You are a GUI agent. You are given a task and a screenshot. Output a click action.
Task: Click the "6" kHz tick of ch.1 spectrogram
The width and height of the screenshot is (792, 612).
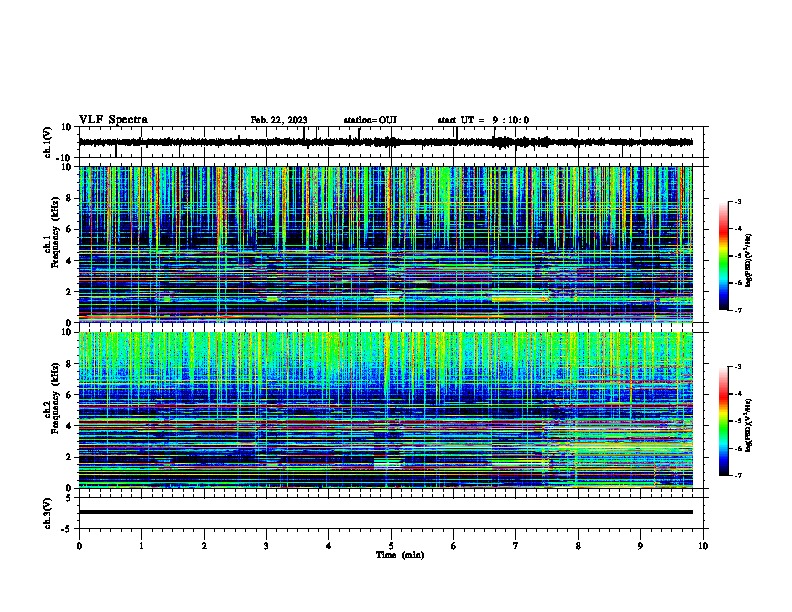pyautogui.click(x=69, y=229)
